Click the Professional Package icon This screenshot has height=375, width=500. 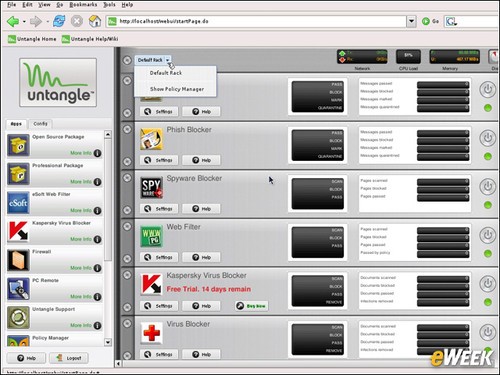click(x=18, y=174)
